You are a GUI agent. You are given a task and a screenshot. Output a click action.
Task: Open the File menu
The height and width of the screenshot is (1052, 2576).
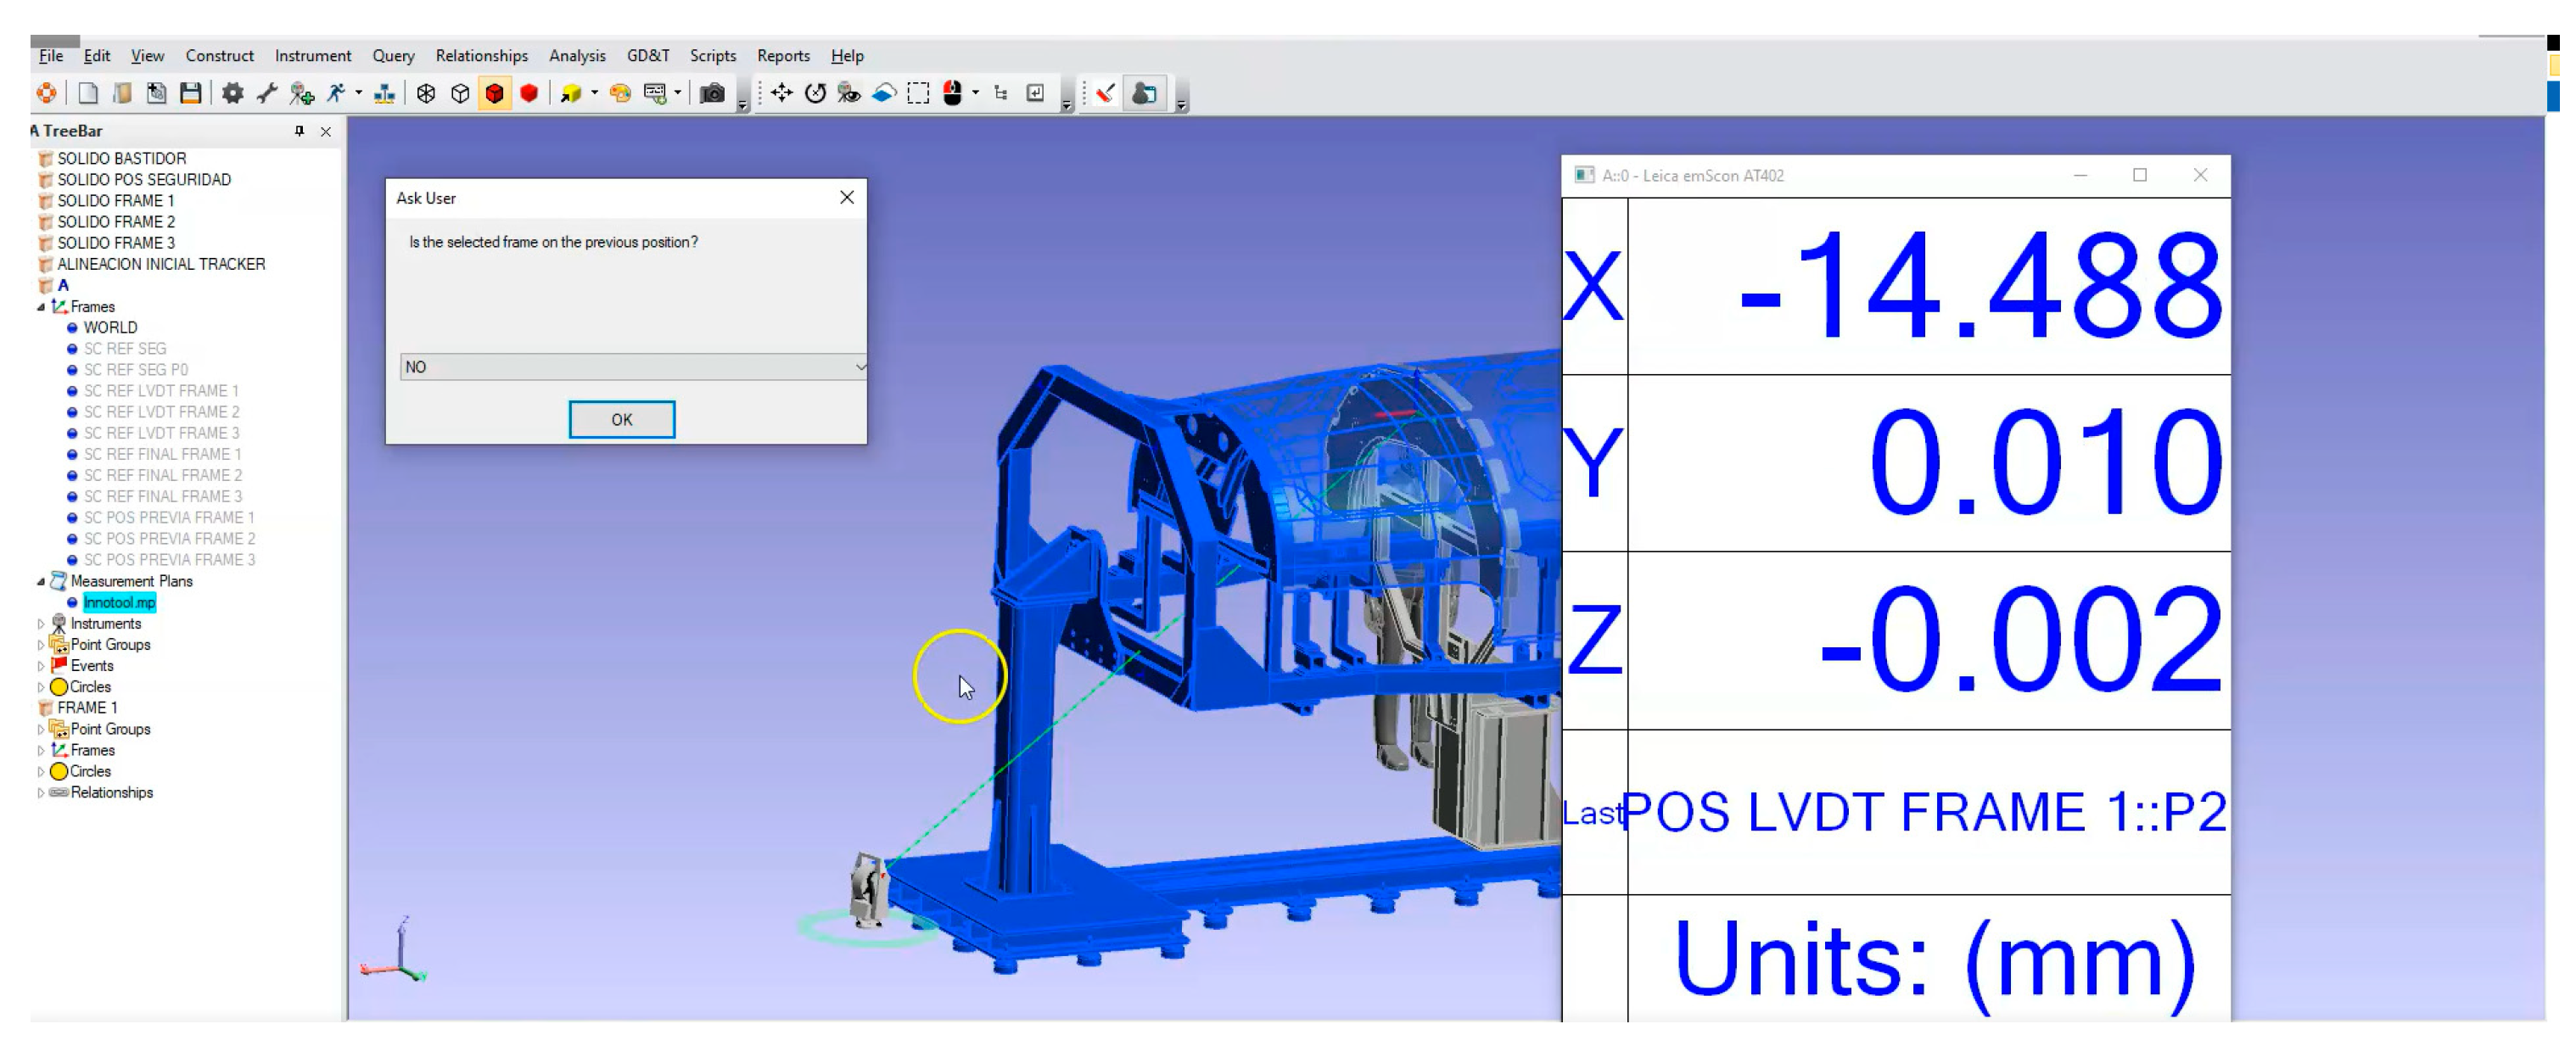(x=51, y=56)
